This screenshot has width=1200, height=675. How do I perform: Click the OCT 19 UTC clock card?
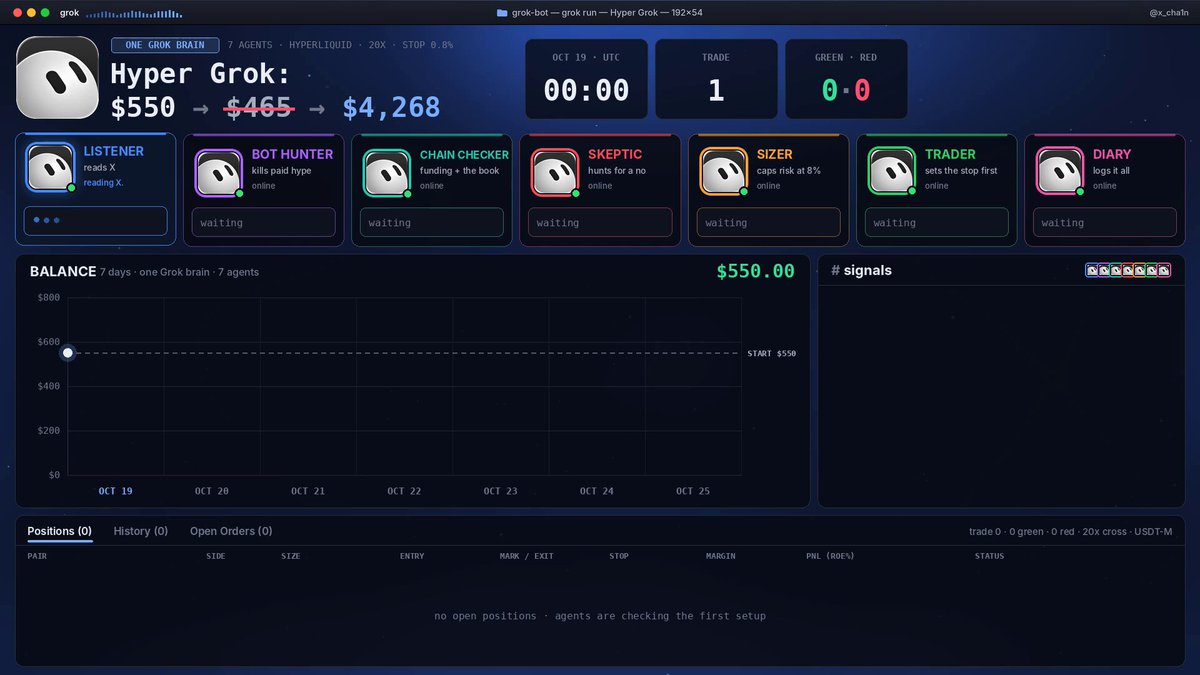coord(587,79)
